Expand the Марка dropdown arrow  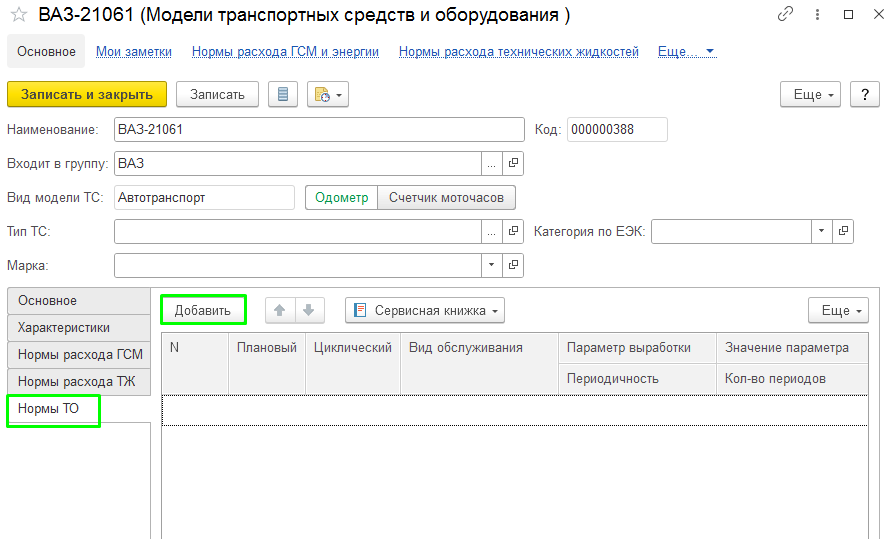[492, 265]
